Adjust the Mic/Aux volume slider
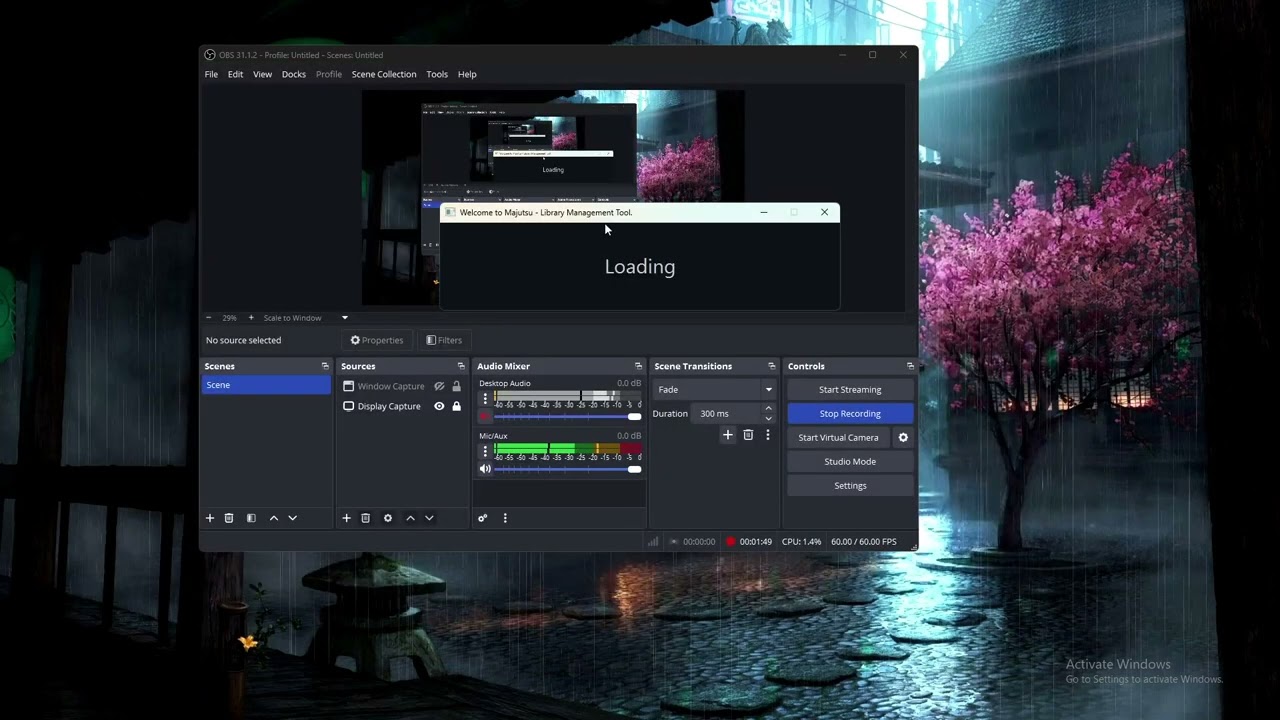This screenshot has height=720, width=1280. 634,469
